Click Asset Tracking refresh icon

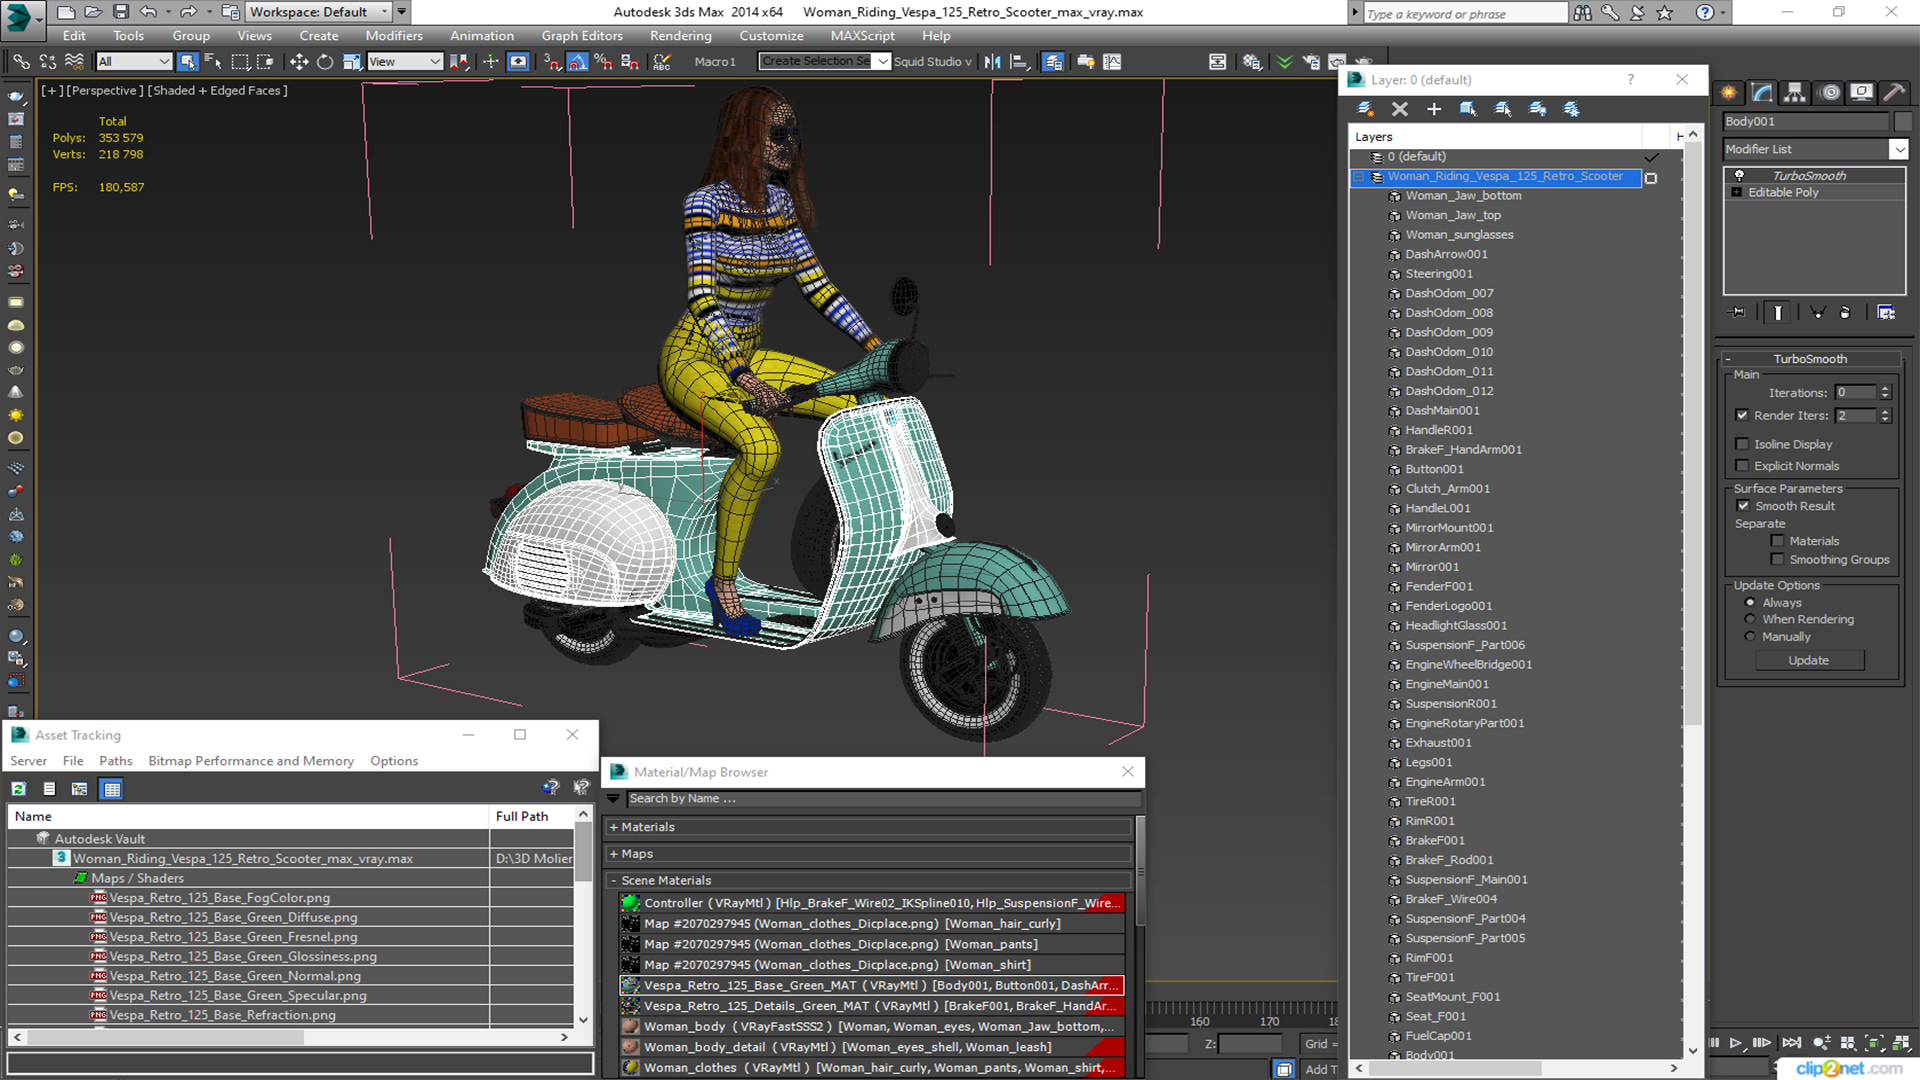18,789
